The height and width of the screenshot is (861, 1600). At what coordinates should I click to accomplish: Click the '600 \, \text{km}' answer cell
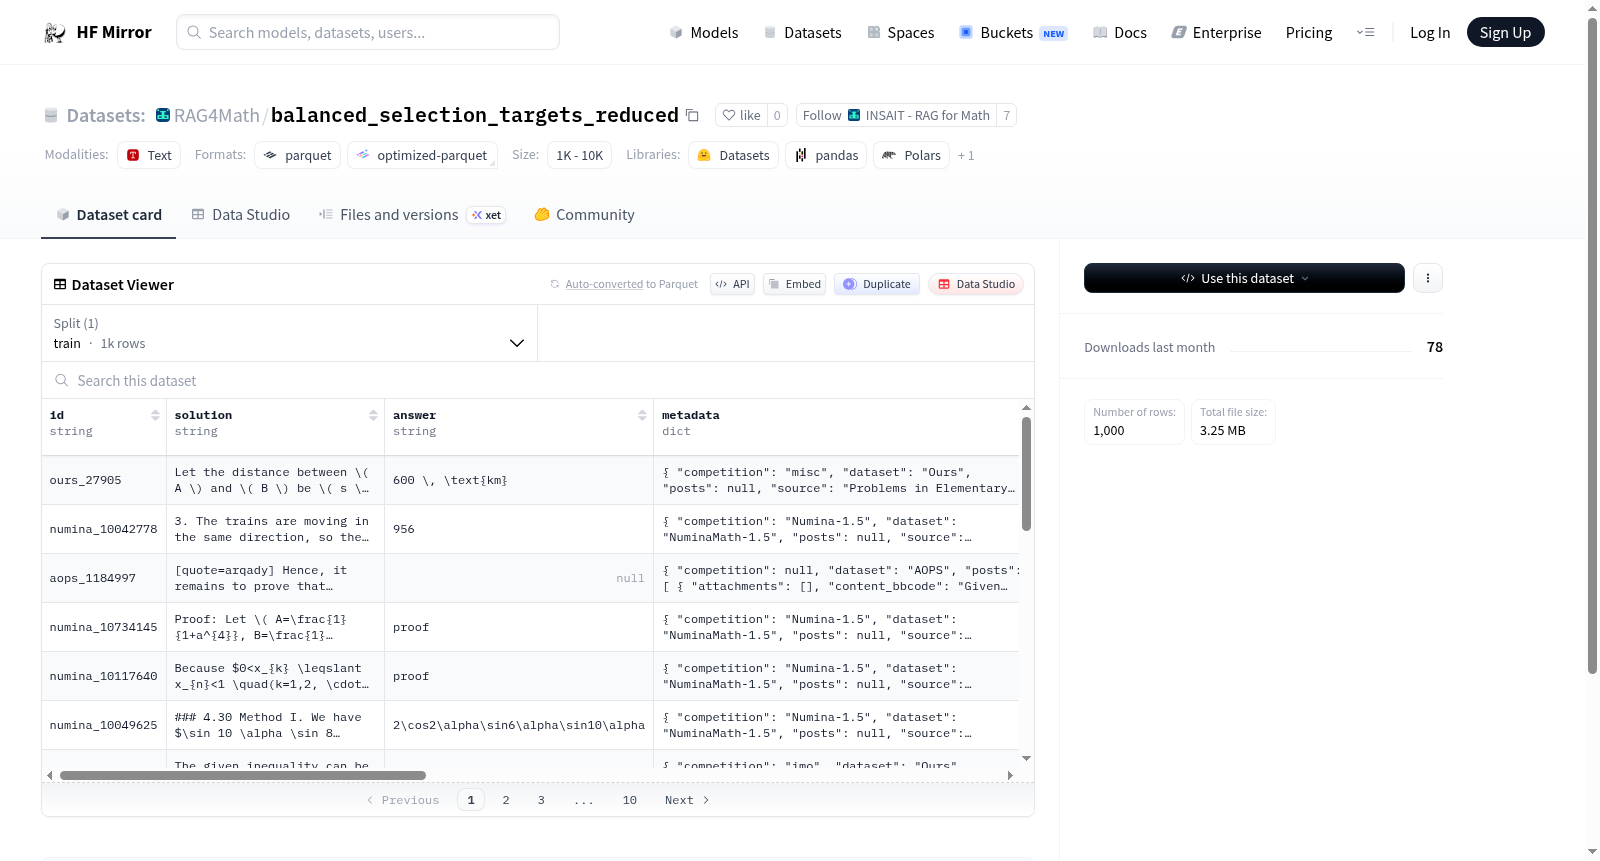pyautogui.click(x=519, y=480)
